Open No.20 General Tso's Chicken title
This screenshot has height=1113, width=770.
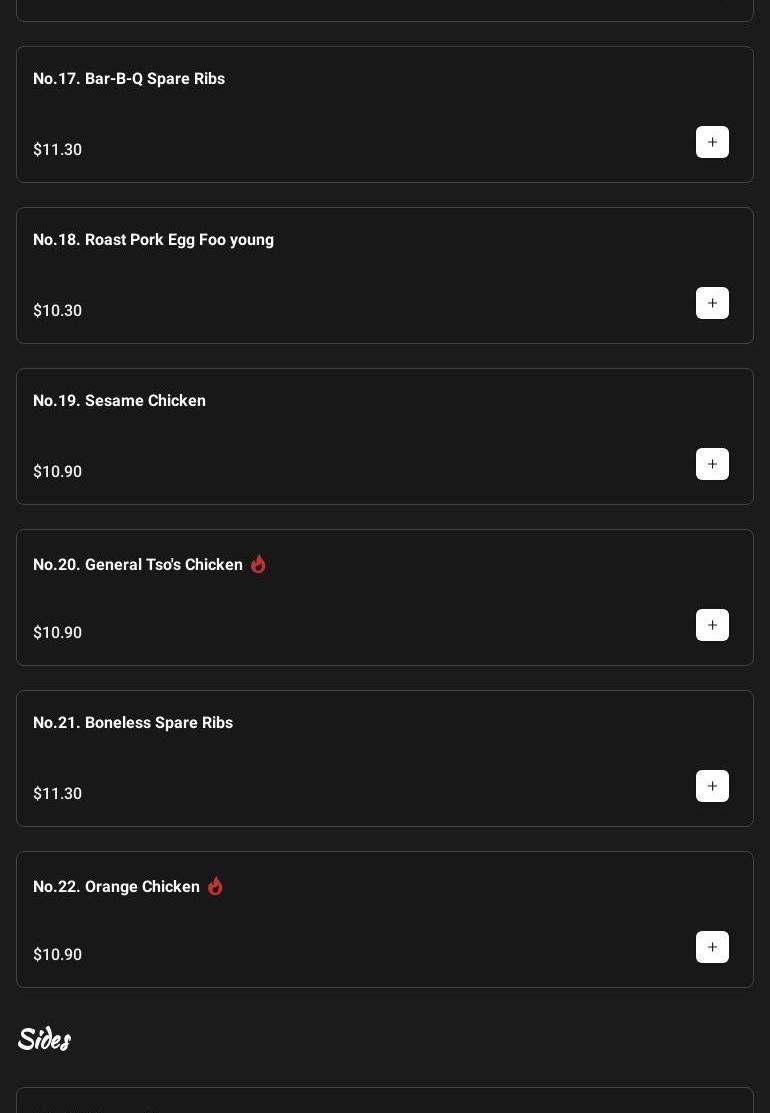coord(138,564)
